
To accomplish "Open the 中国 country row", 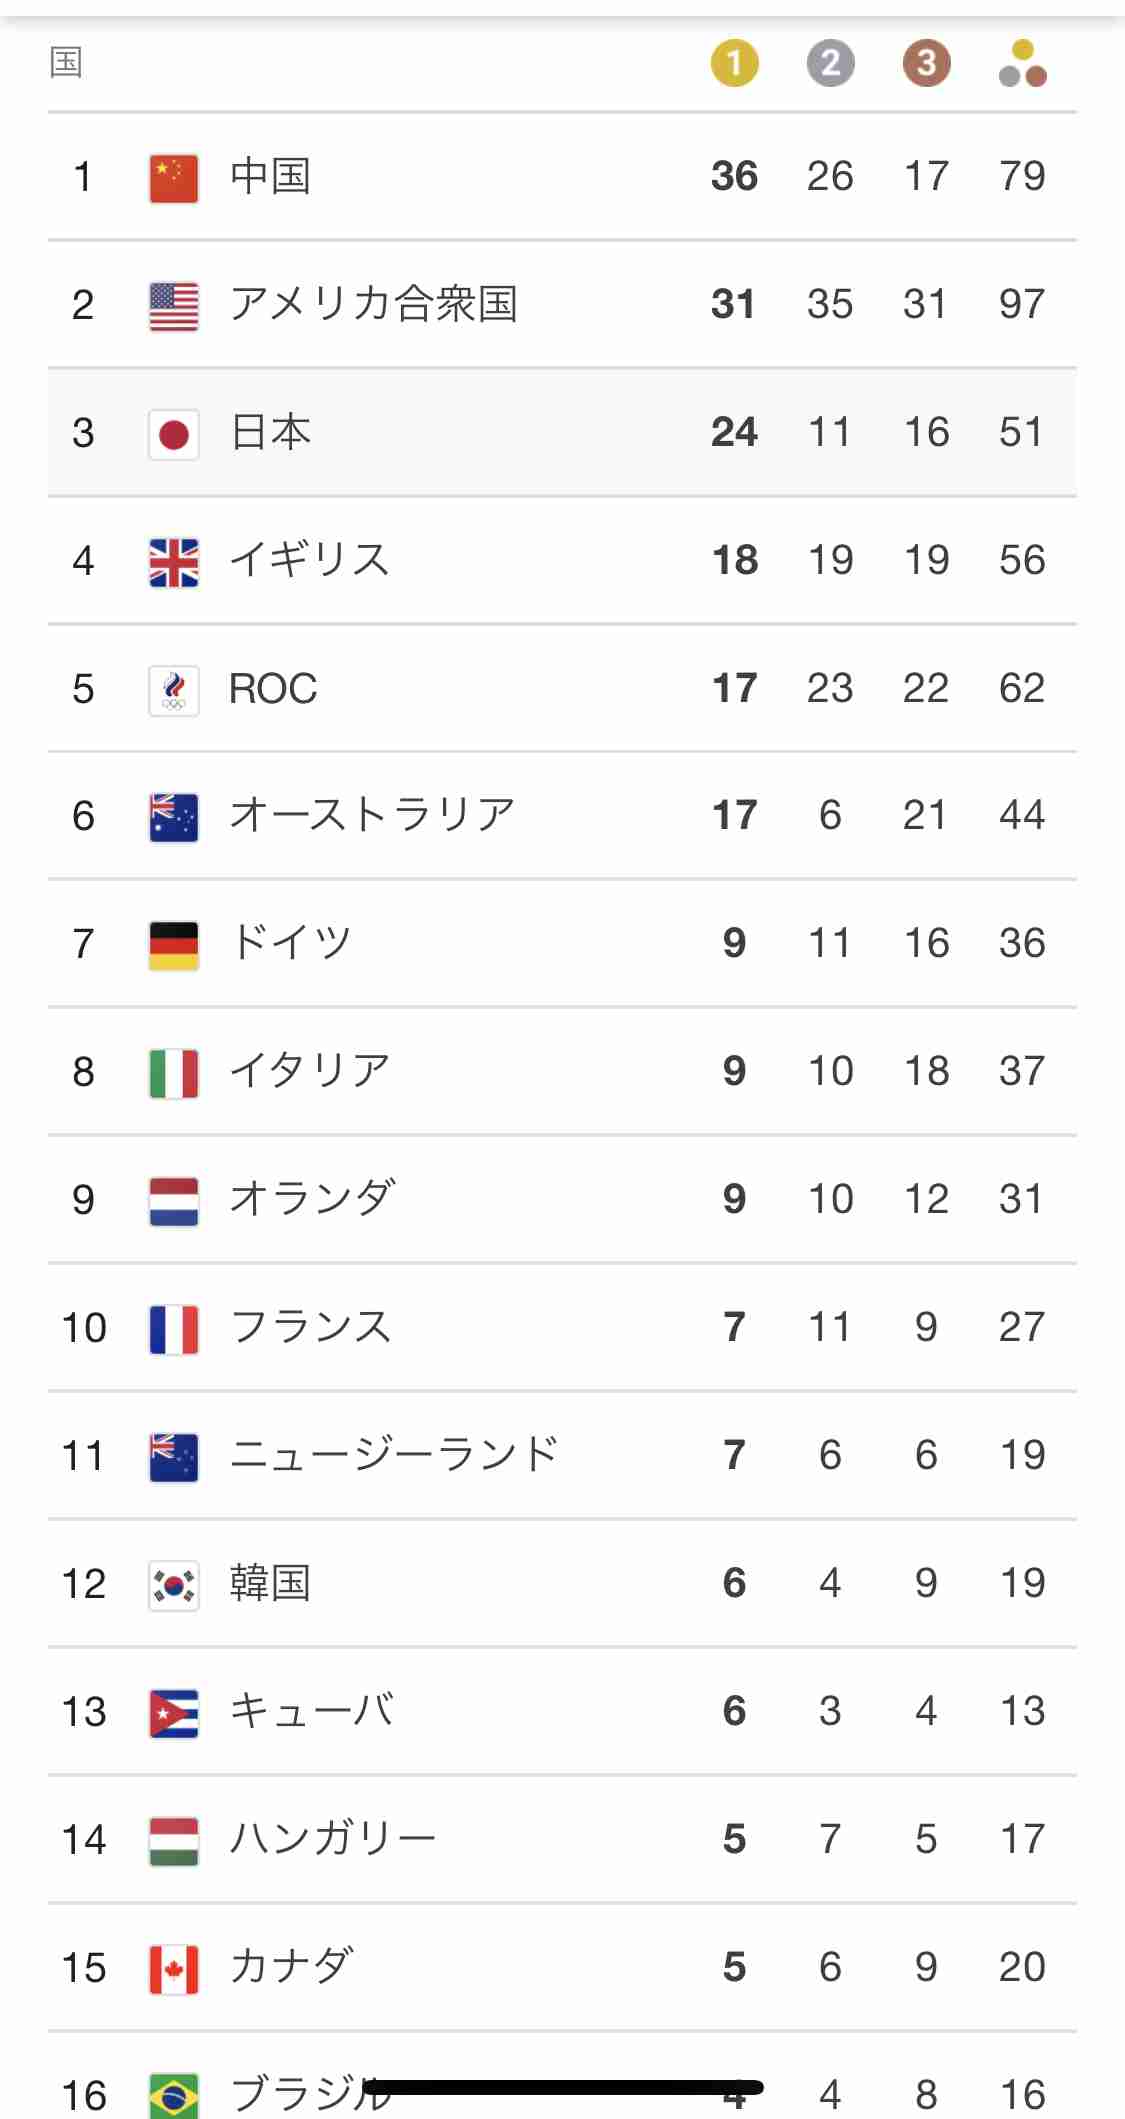I will point(270,177).
